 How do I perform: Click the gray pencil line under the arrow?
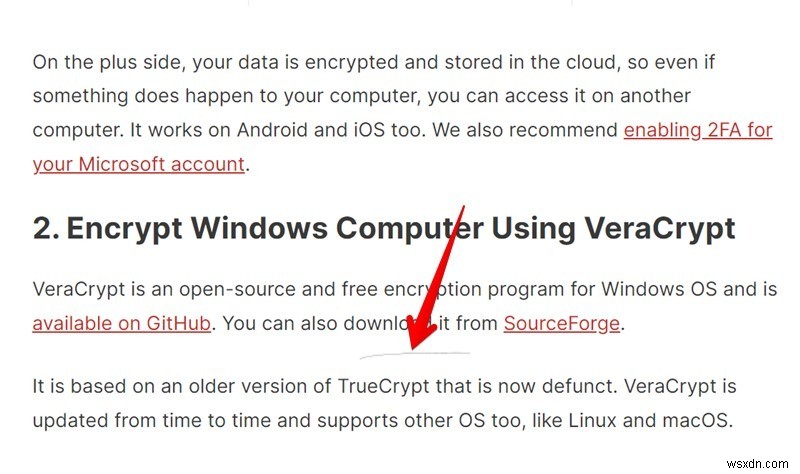point(413,354)
